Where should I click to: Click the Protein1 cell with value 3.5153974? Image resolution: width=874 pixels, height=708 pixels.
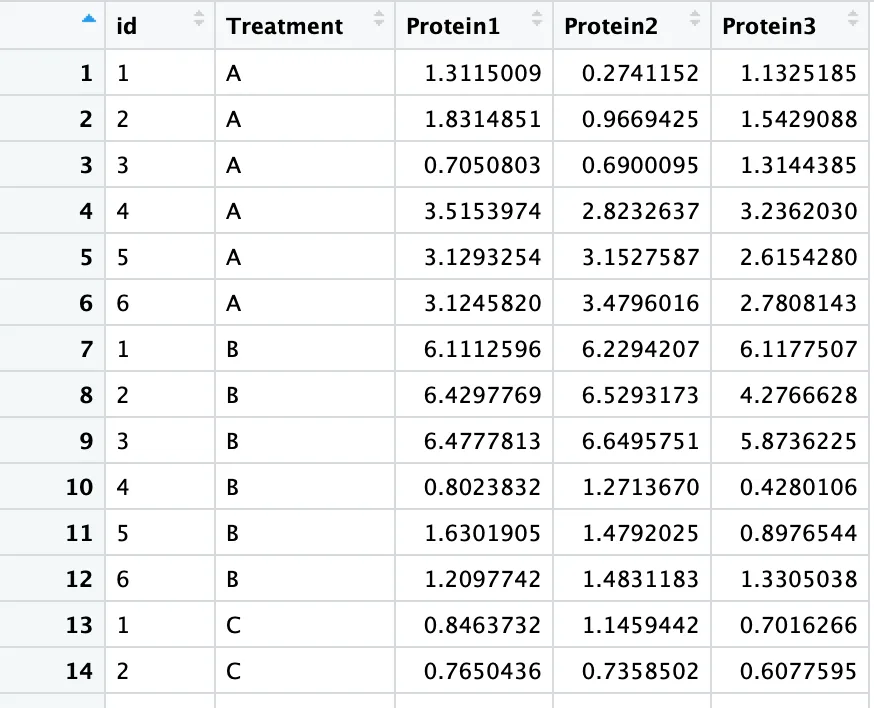coord(482,211)
